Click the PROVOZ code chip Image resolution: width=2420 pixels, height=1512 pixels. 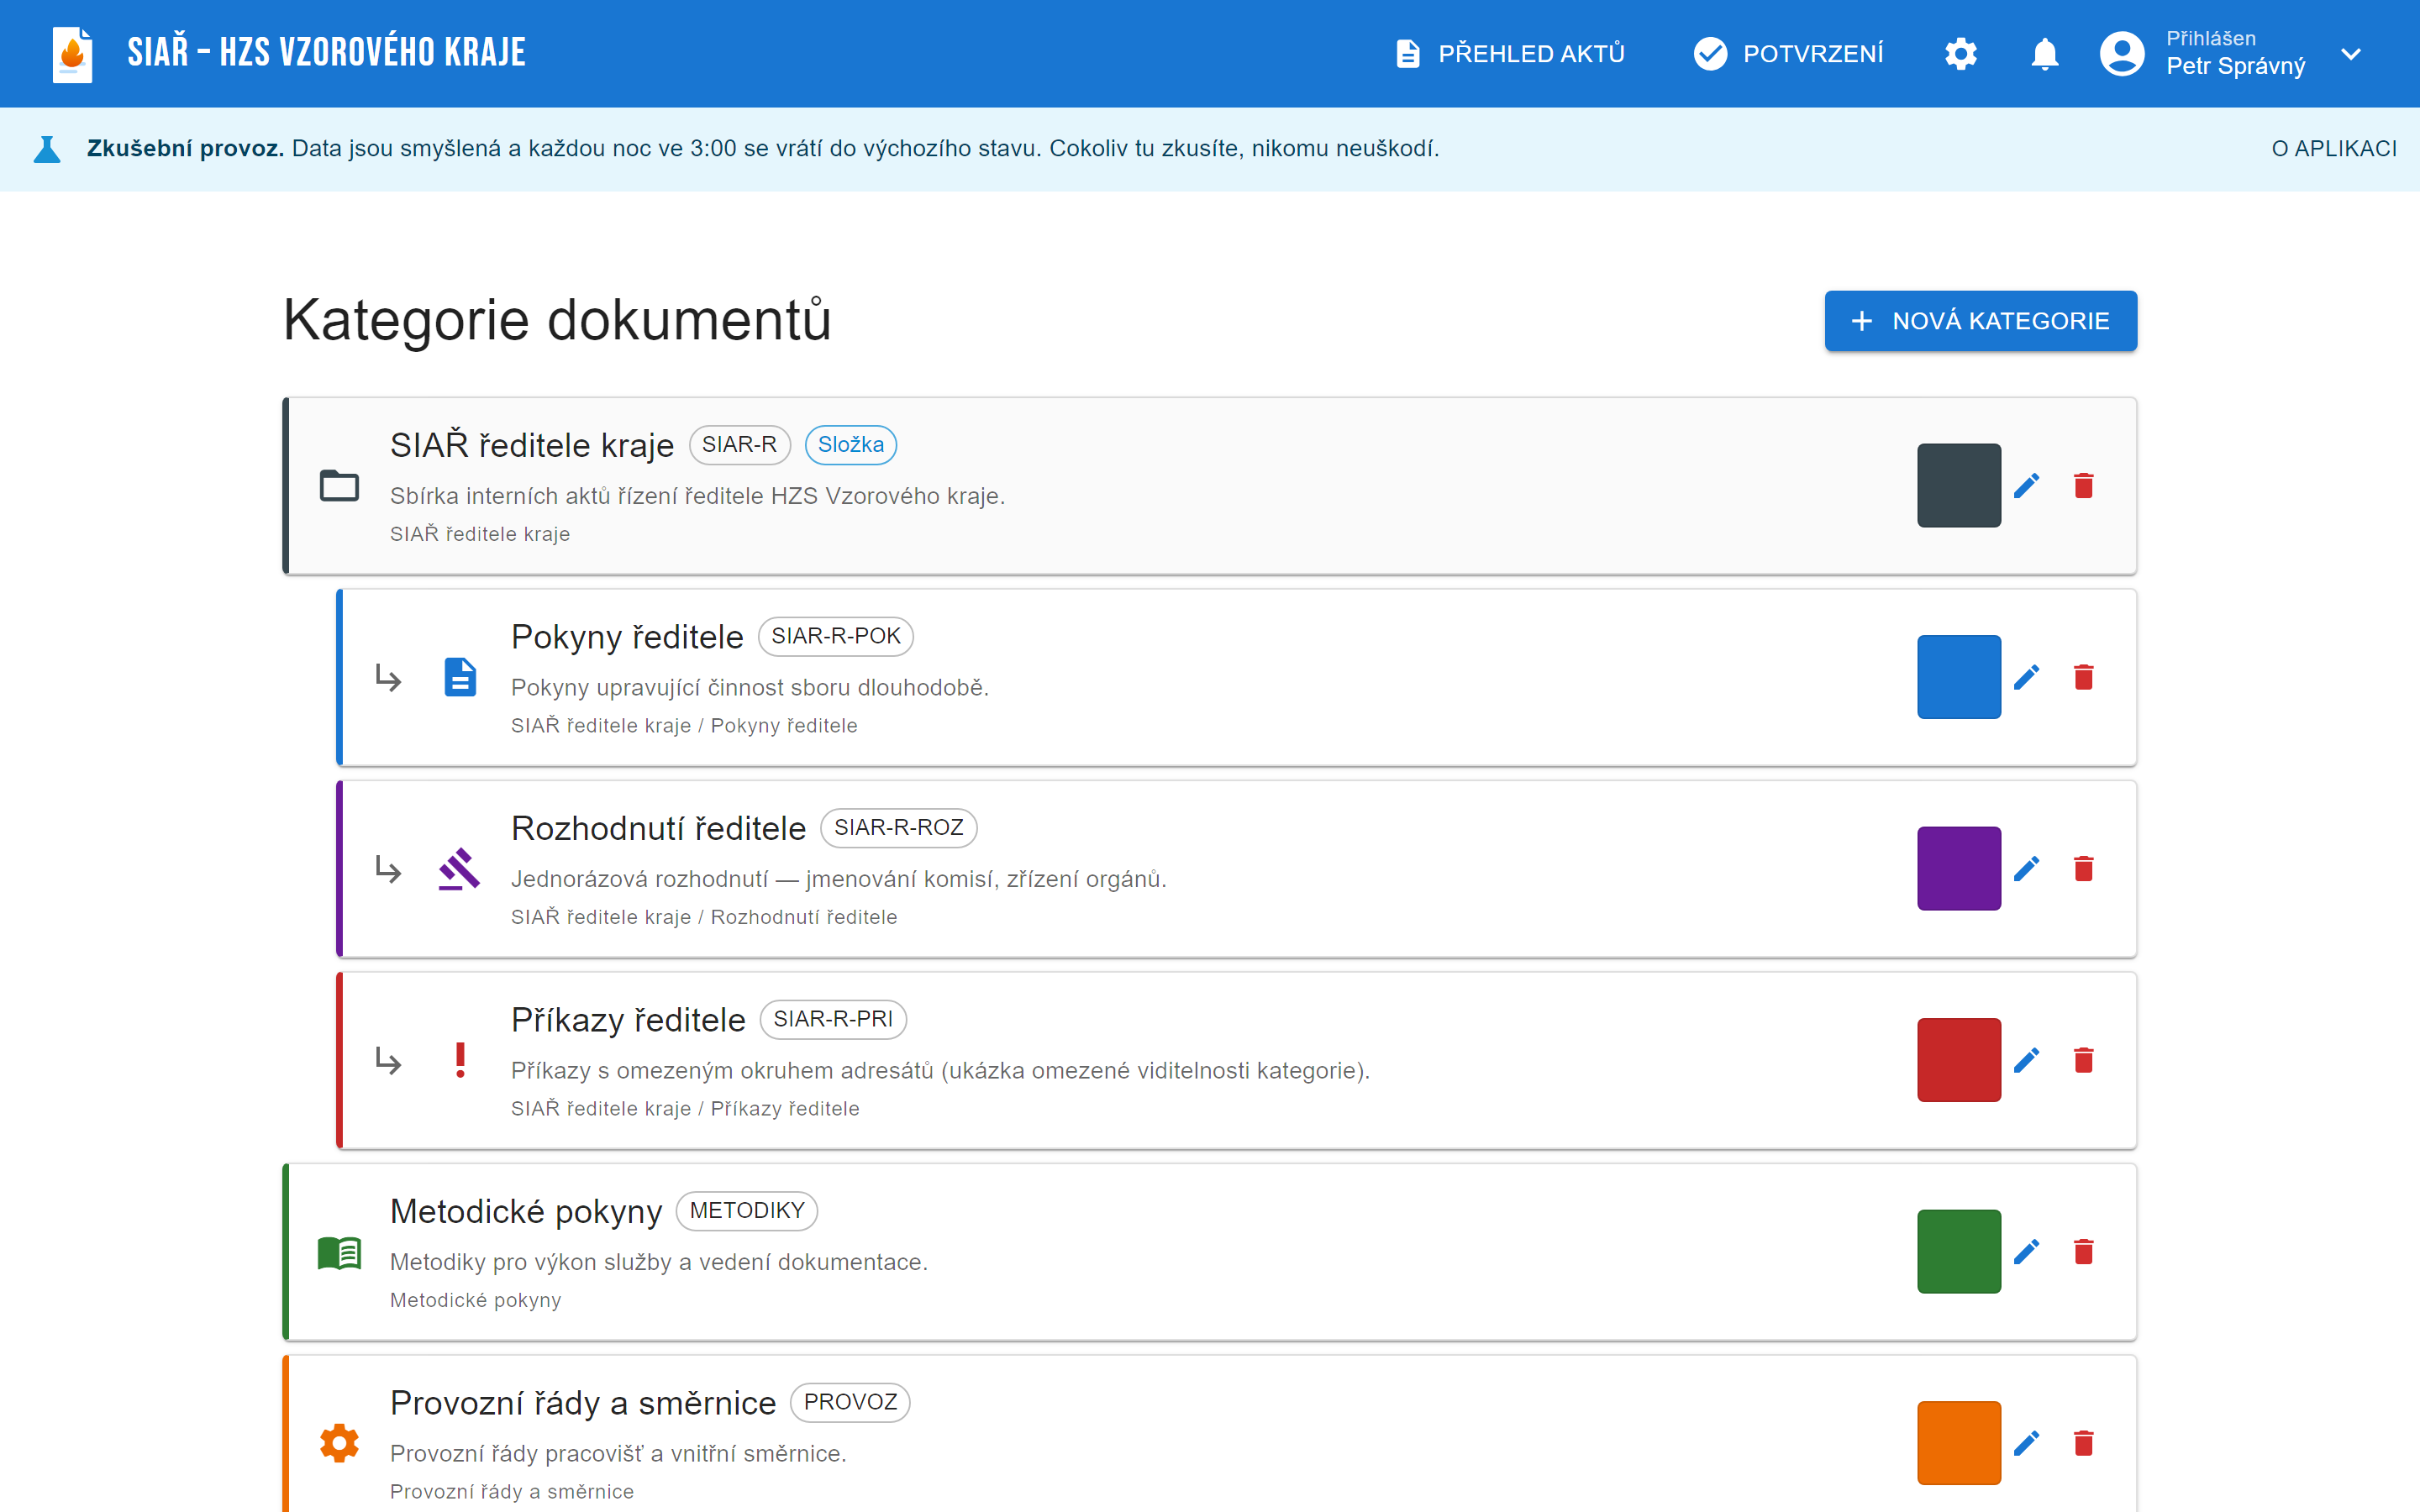click(849, 1402)
